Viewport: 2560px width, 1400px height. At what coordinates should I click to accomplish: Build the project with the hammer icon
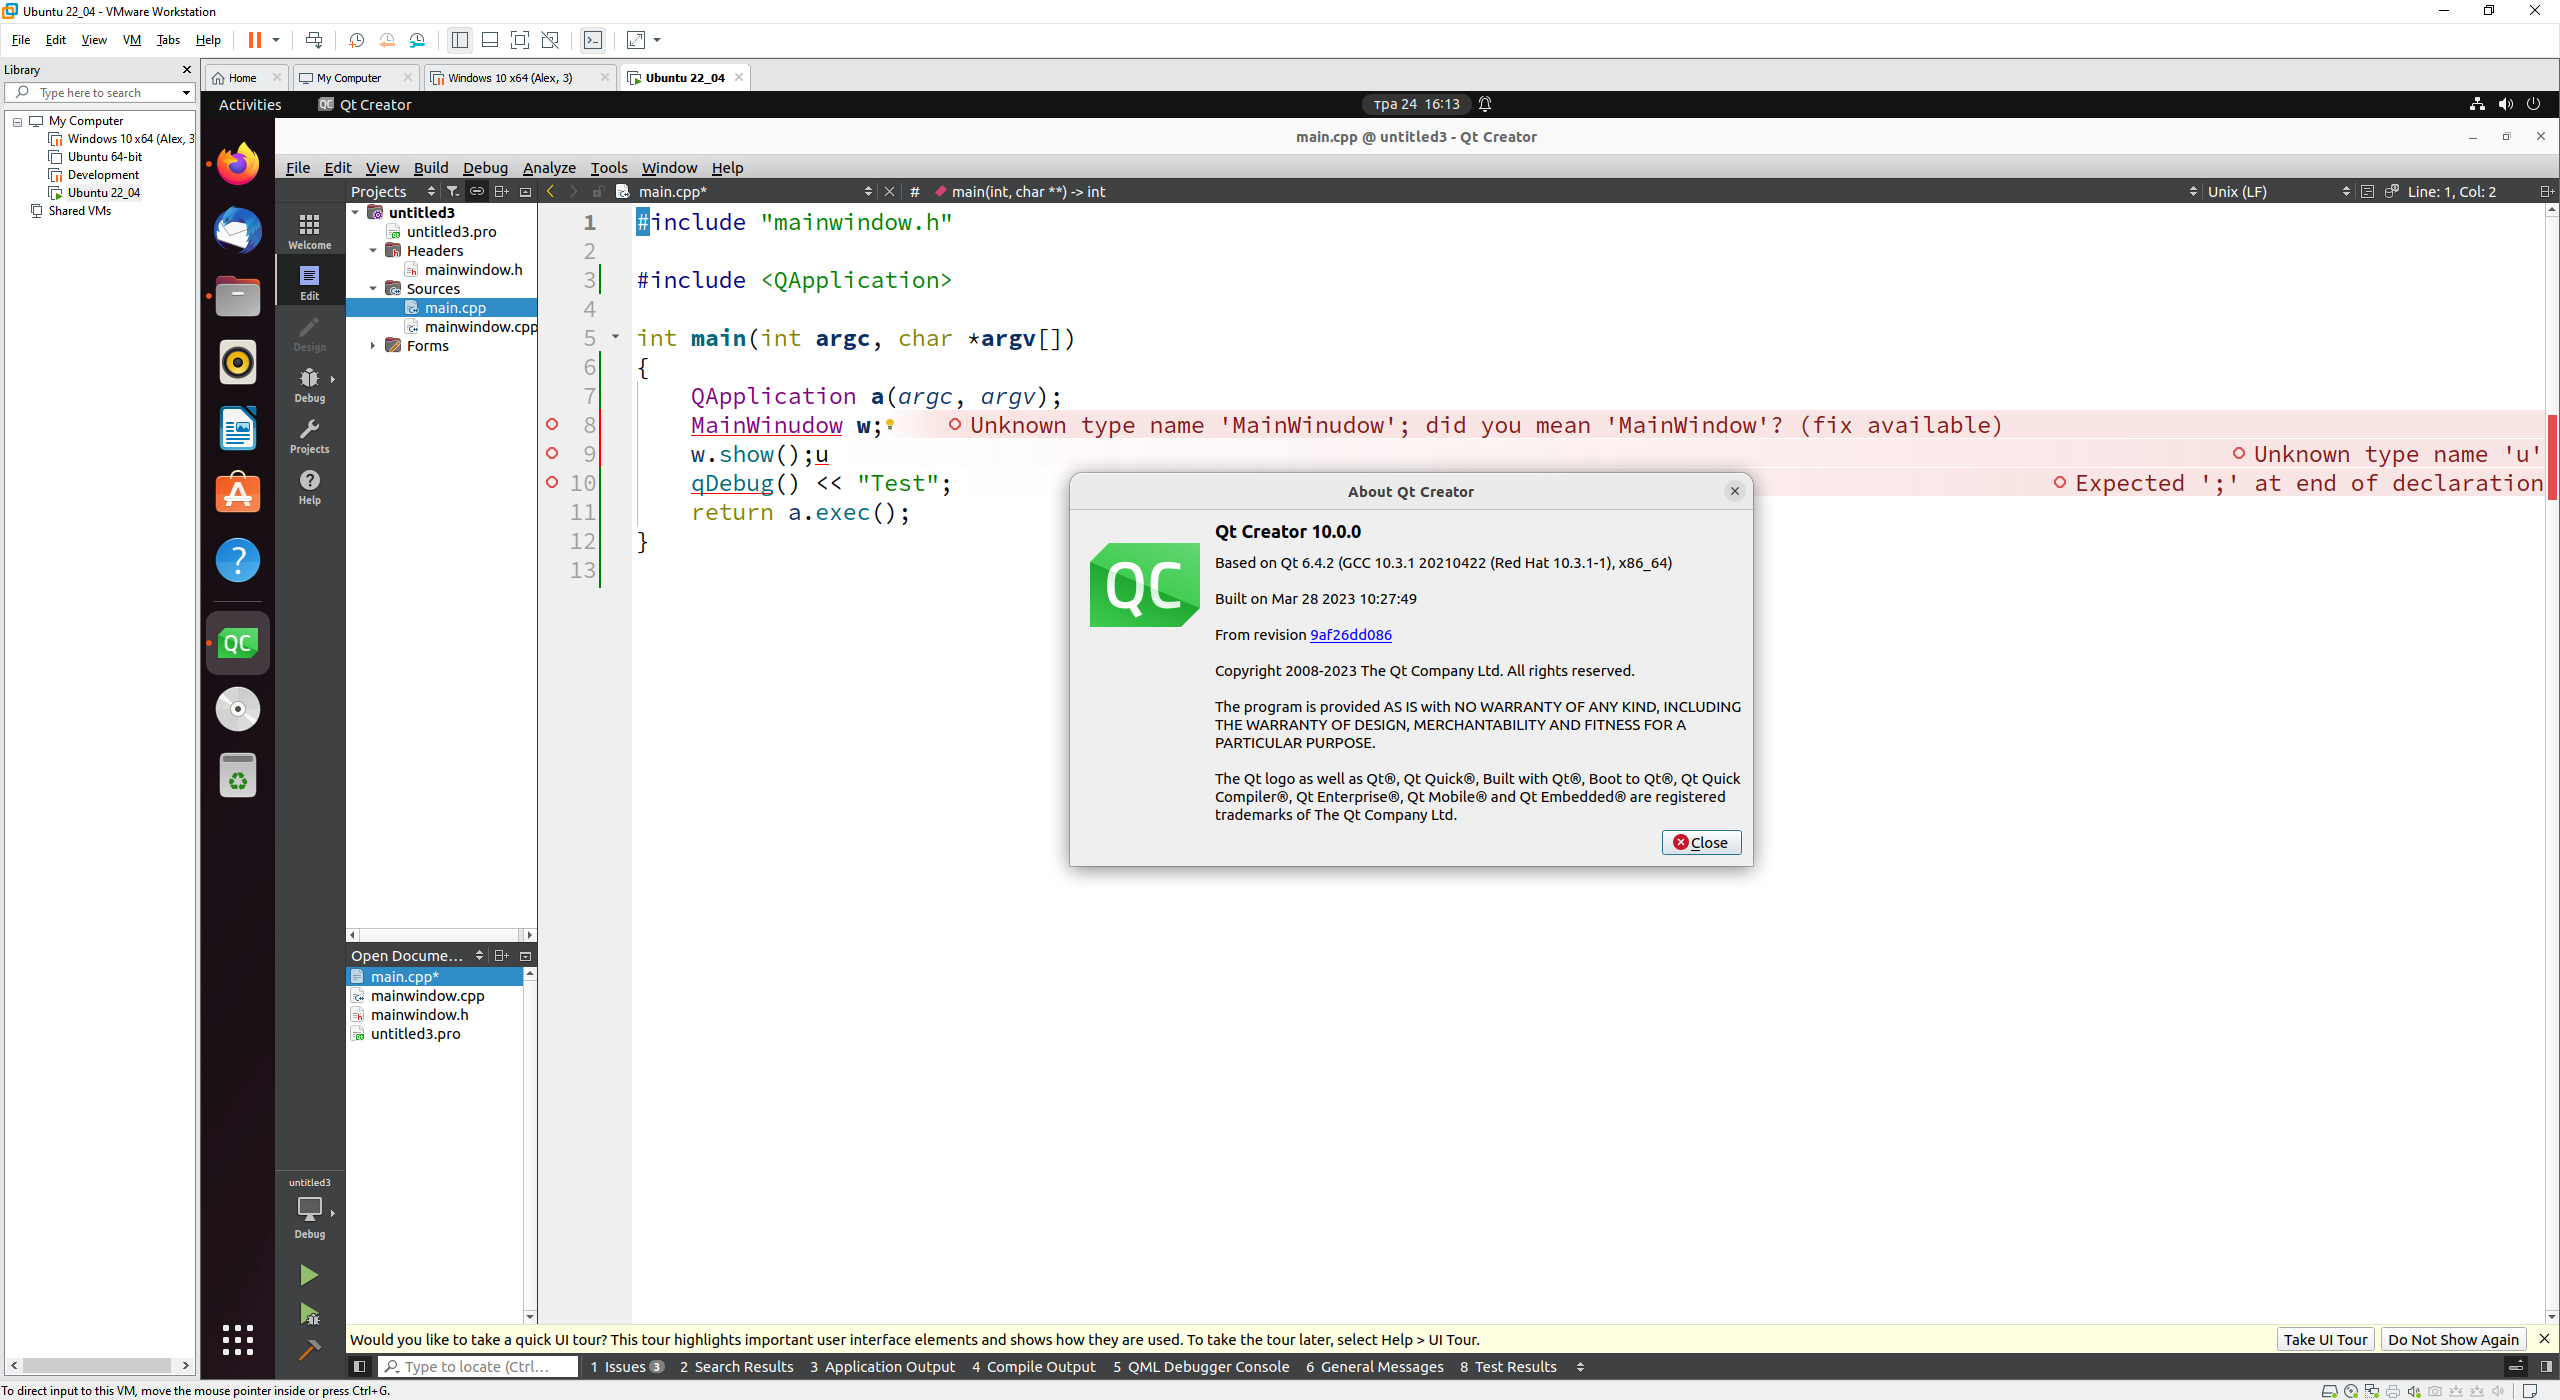(309, 1351)
